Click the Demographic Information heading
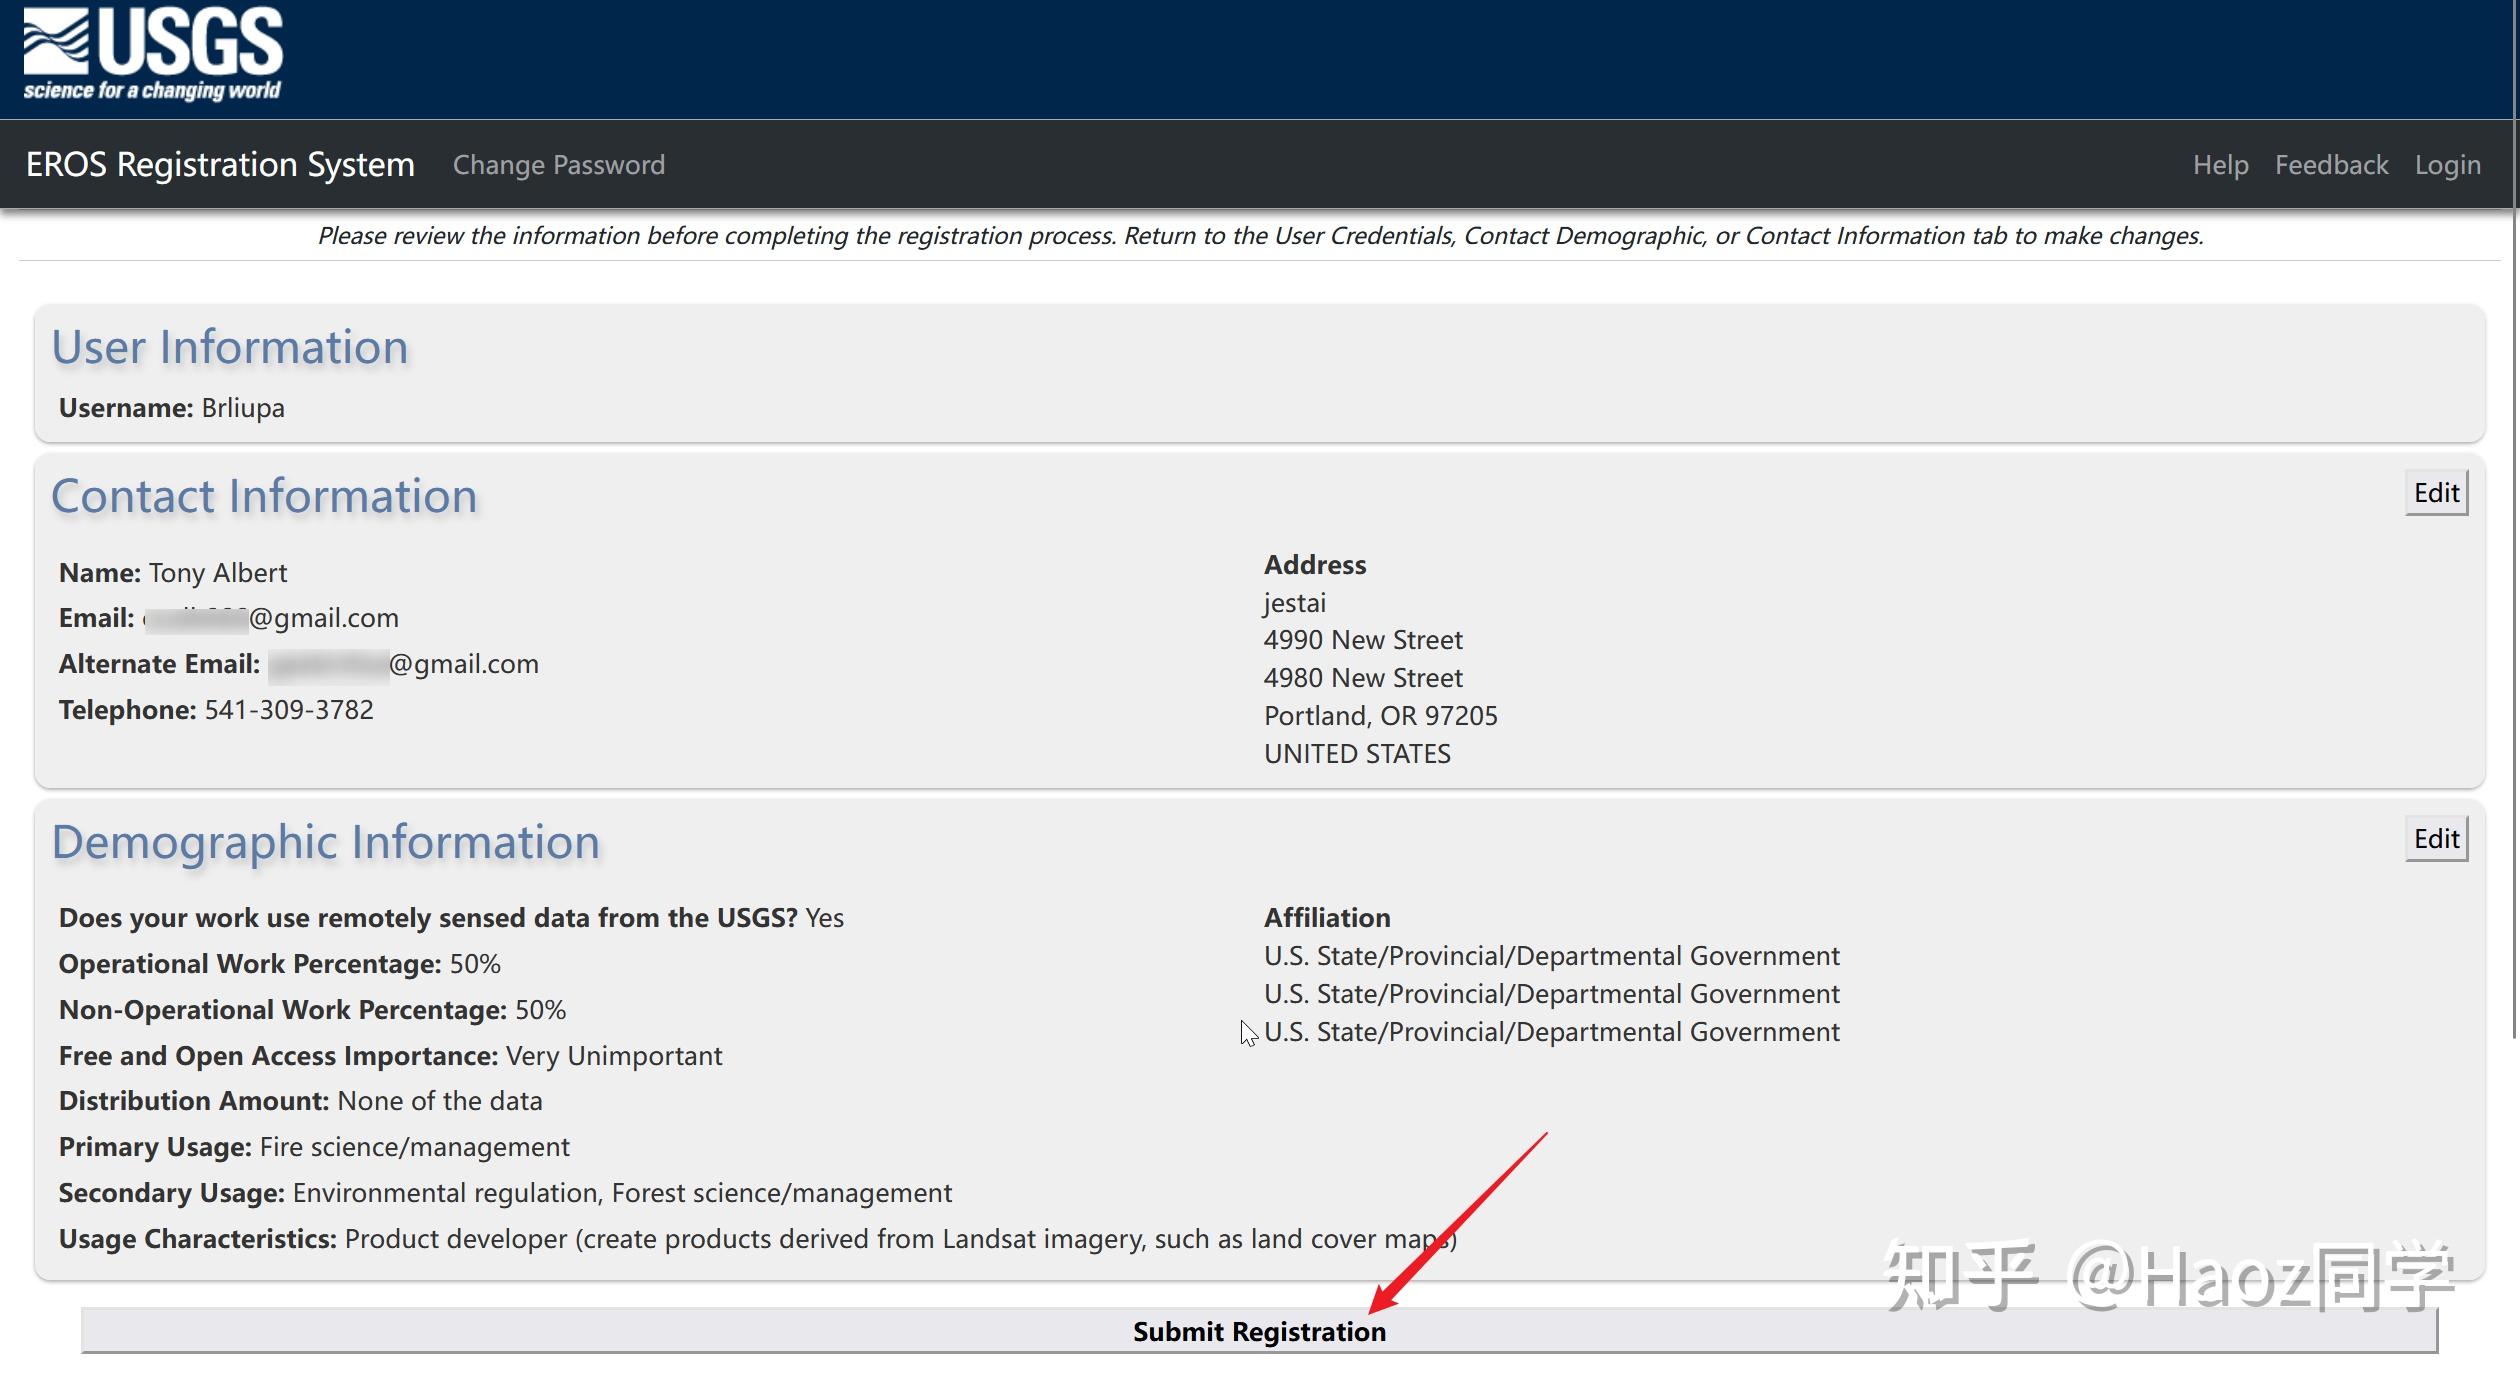The image size is (2520, 1380). (x=326, y=843)
